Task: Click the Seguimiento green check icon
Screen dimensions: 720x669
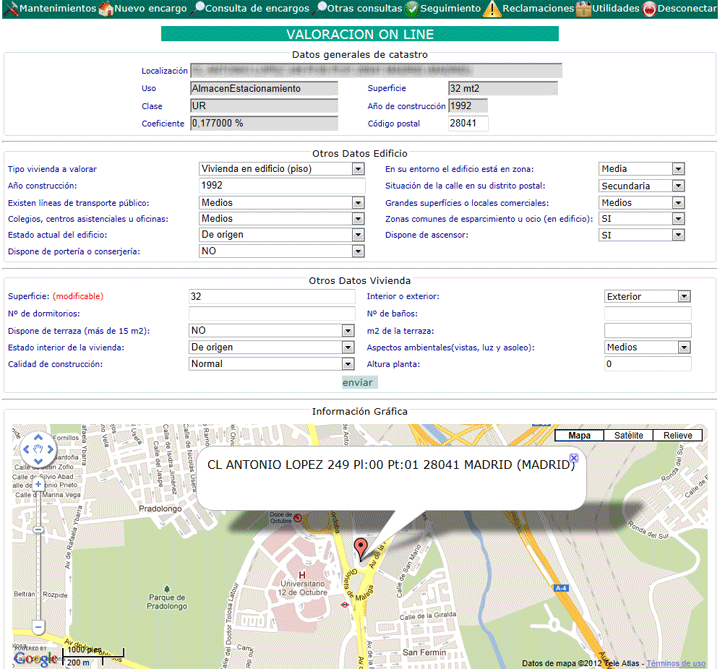Action: (x=412, y=9)
